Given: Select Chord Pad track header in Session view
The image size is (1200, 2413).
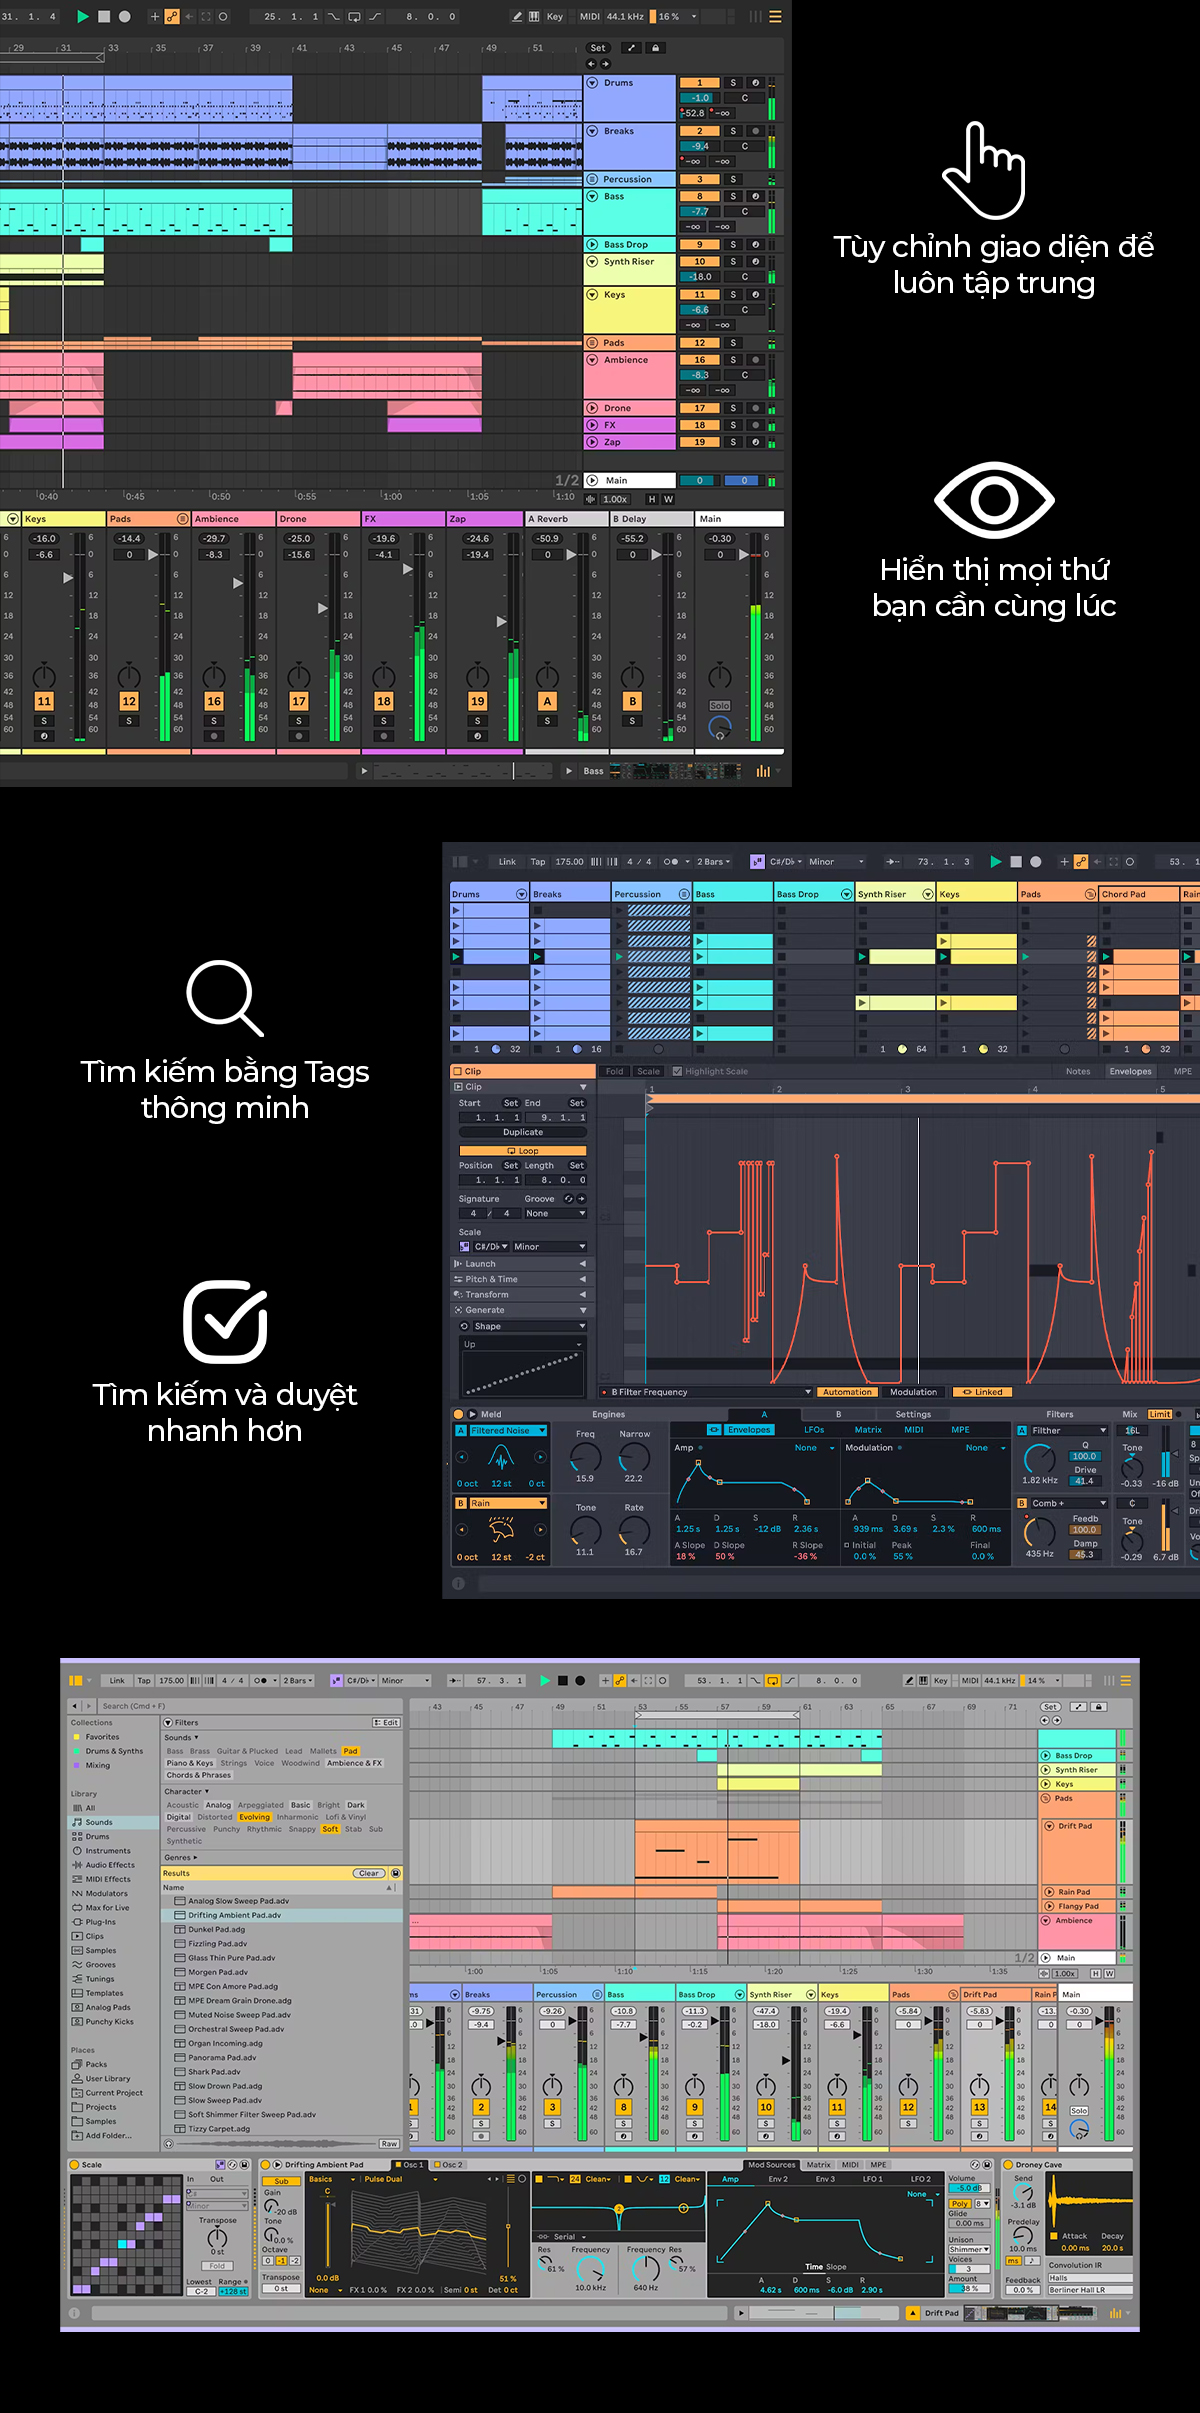Looking at the screenshot, I should click(x=1138, y=894).
